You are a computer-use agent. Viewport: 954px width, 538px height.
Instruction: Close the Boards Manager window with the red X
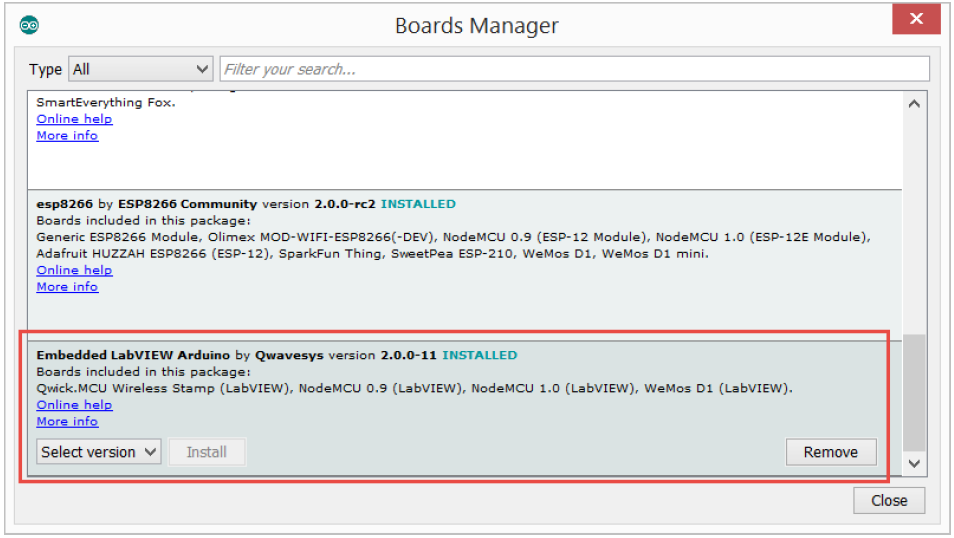[915, 21]
